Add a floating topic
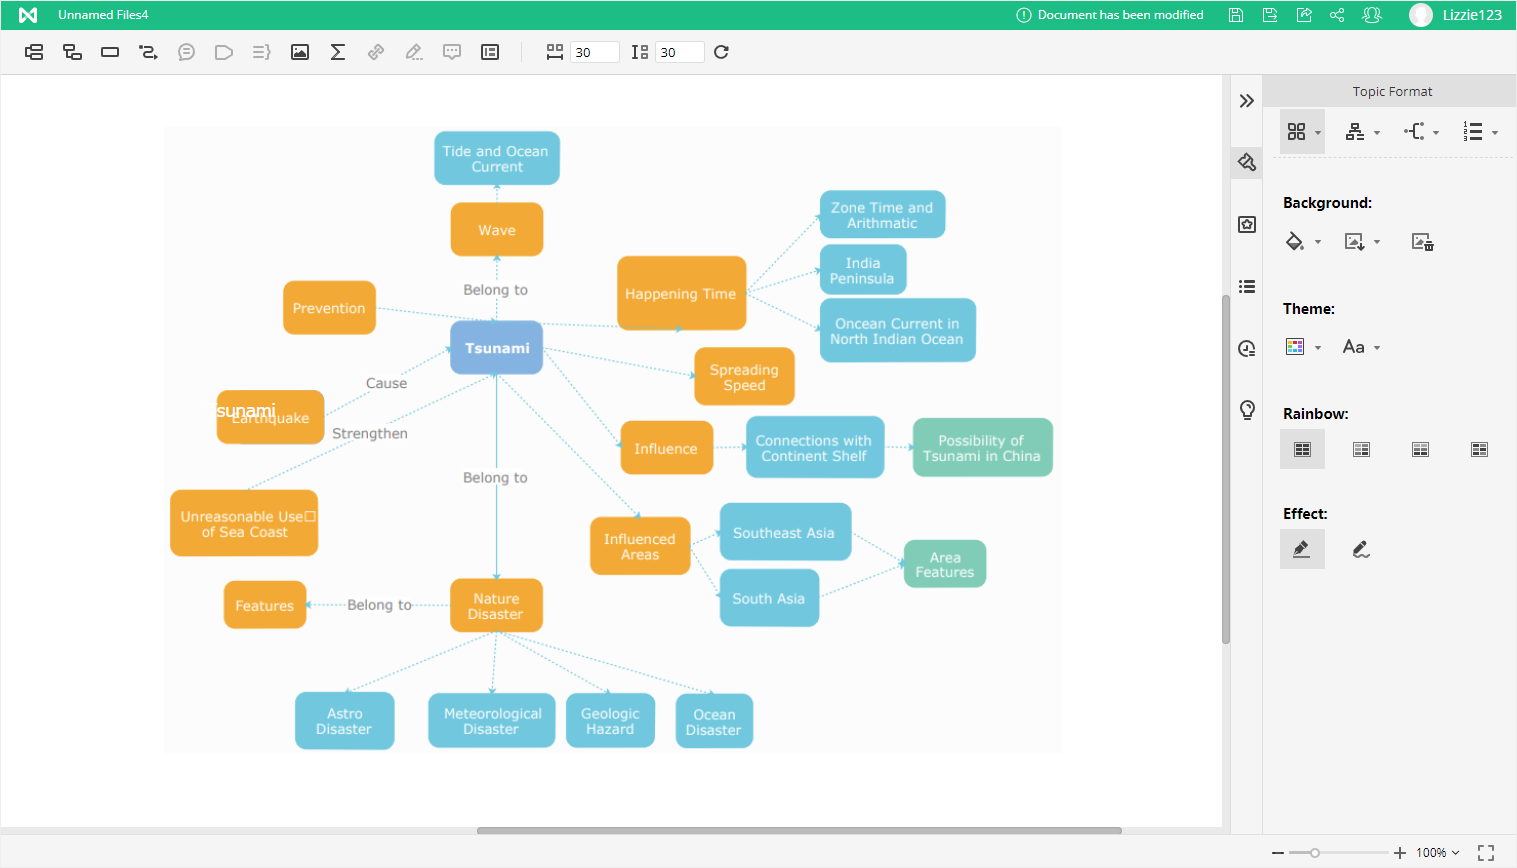Viewport: 1517px width, 868px height. click(x=110, y=52)
